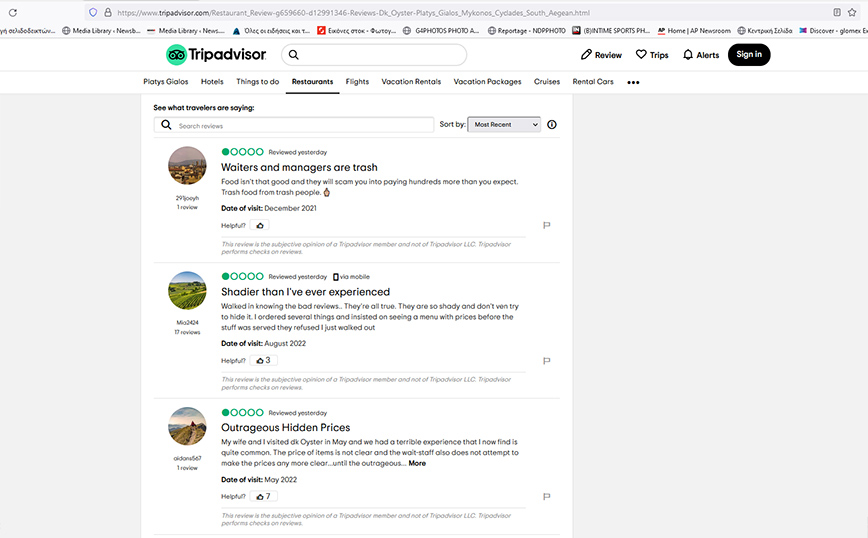868x538 pixels.
Task: Open Trips with the heart icon
Action: 641,55
